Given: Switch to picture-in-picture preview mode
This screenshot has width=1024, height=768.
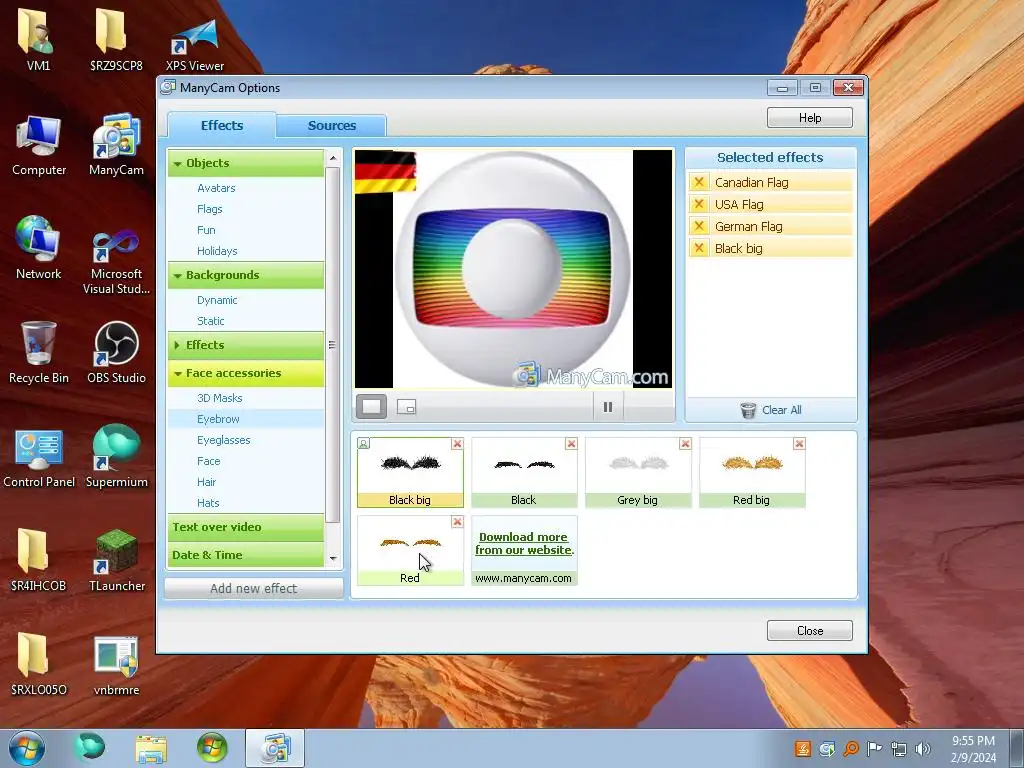Looking at the screenshot, I should pos(406,407).
